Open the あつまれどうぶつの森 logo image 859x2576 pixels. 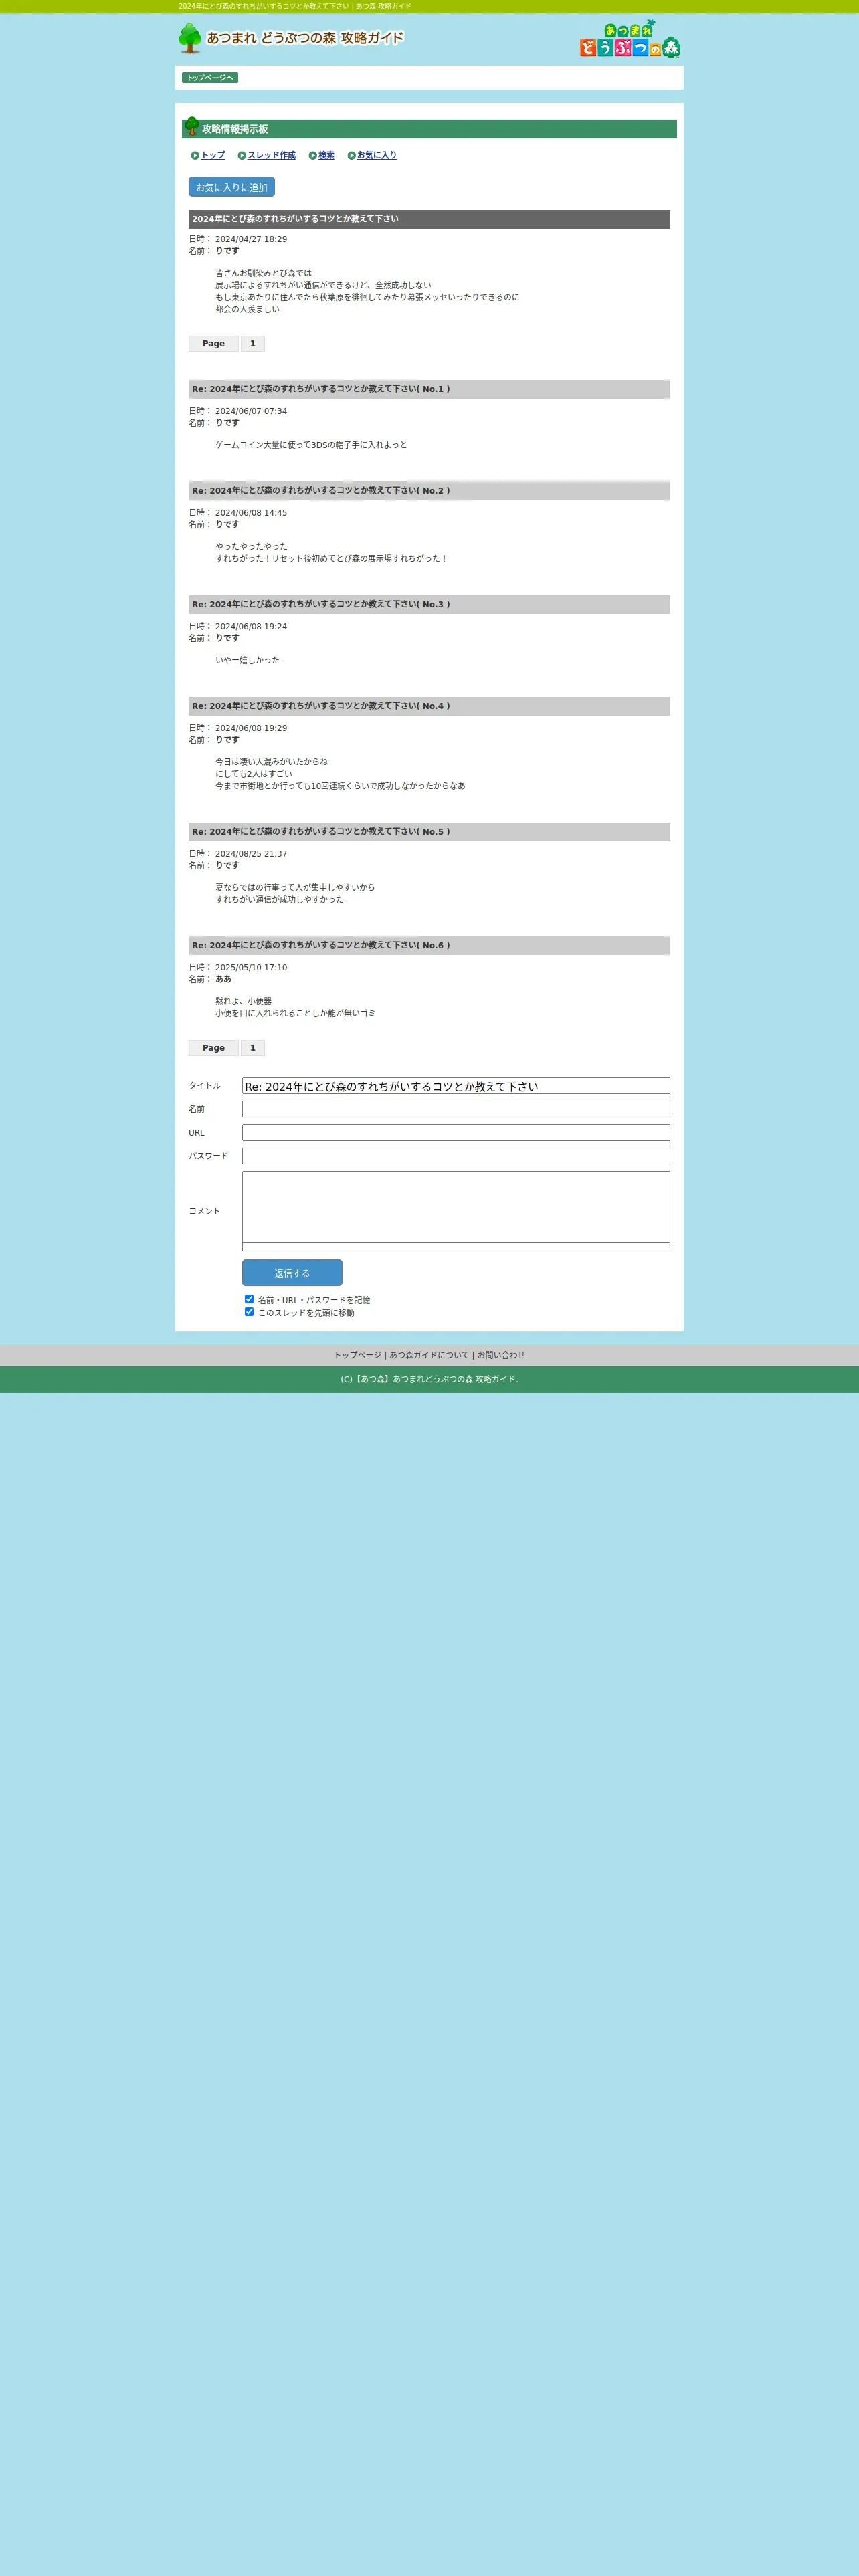(x=630, y=39)
